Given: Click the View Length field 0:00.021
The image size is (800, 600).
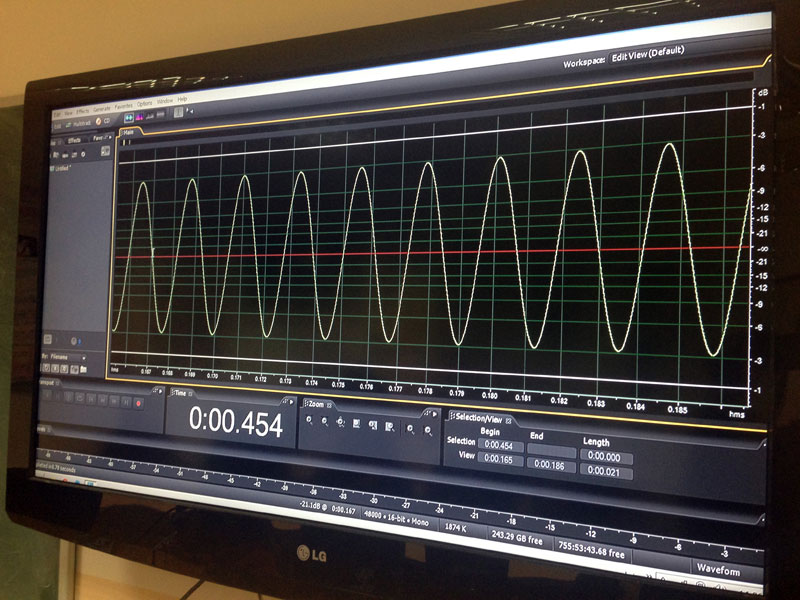Looking at the screenshot, I should point(606,471).
